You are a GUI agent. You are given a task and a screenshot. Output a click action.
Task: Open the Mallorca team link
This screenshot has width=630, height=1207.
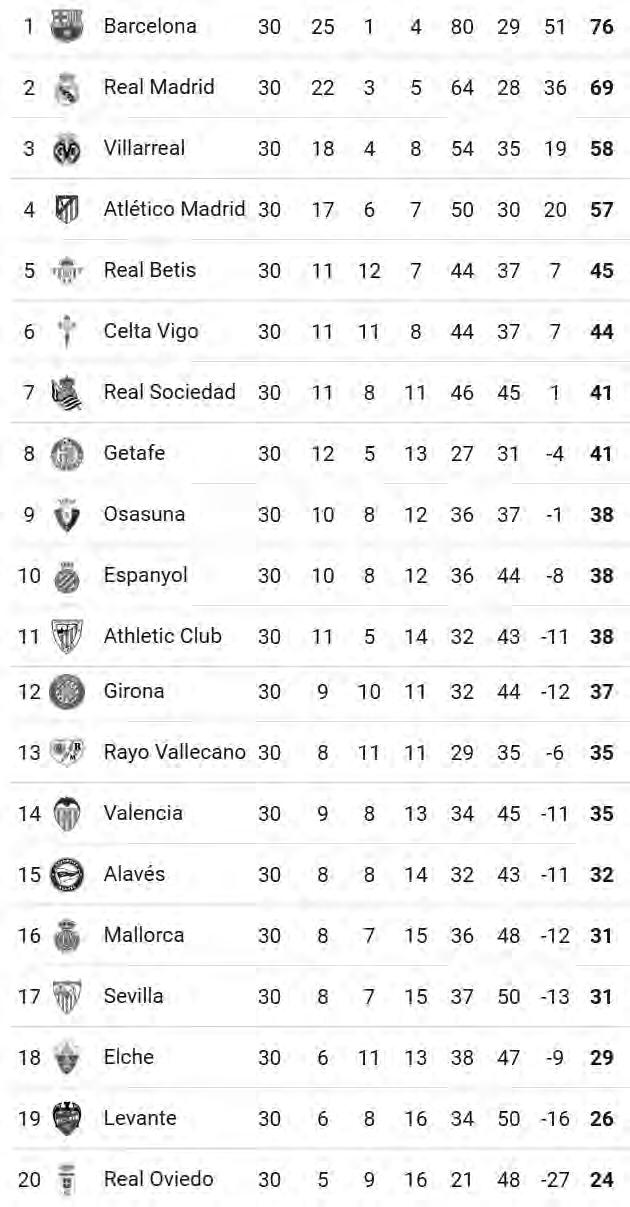pyautogui.click(x=144, y=935)
